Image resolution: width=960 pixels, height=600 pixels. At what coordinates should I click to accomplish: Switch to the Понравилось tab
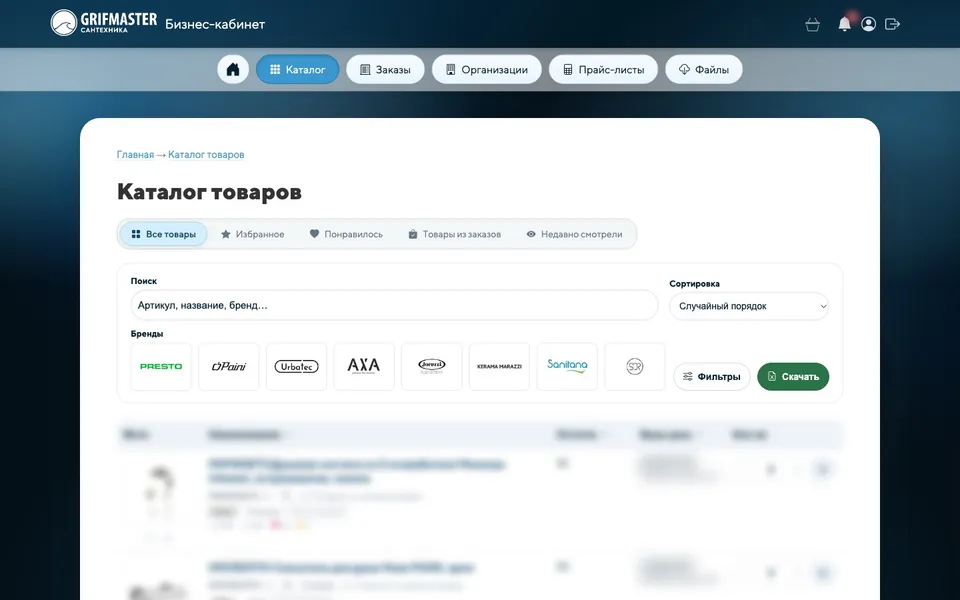coord(346,234)
